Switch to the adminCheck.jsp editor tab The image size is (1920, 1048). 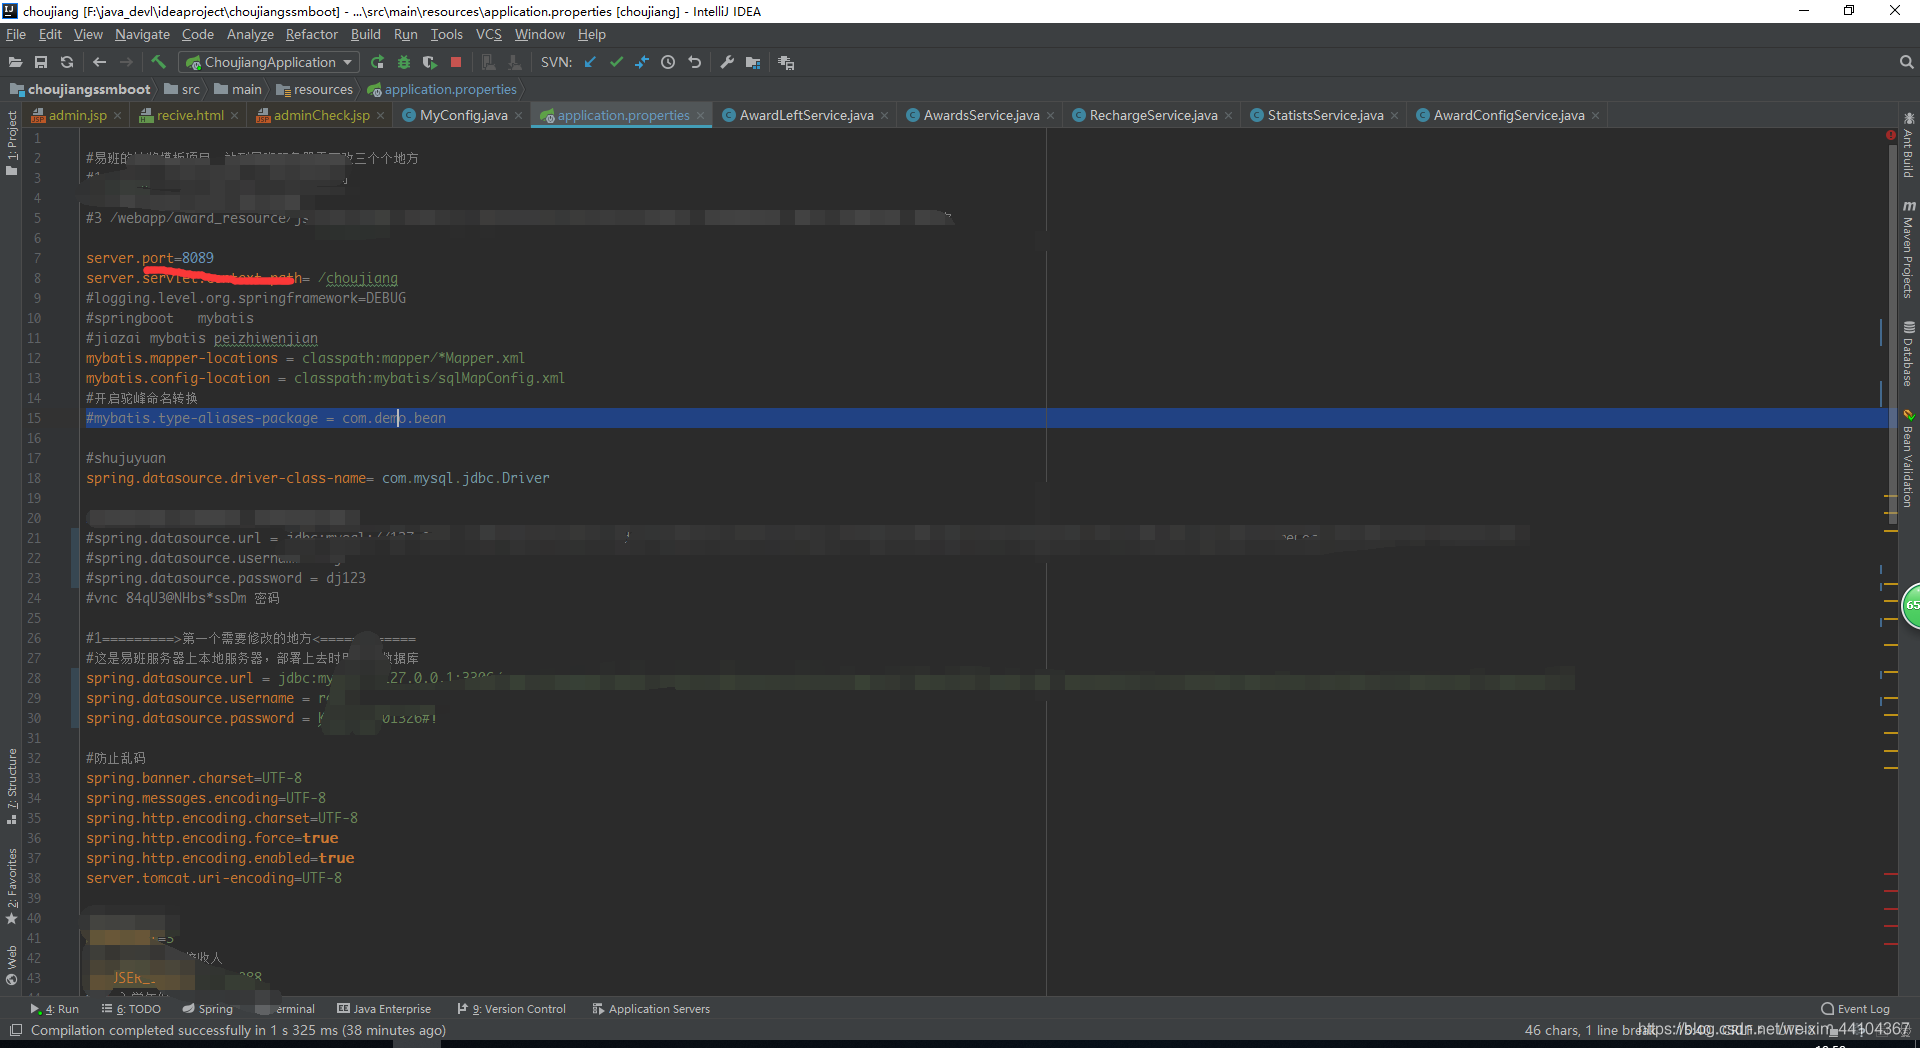click(x=320, y=115)
